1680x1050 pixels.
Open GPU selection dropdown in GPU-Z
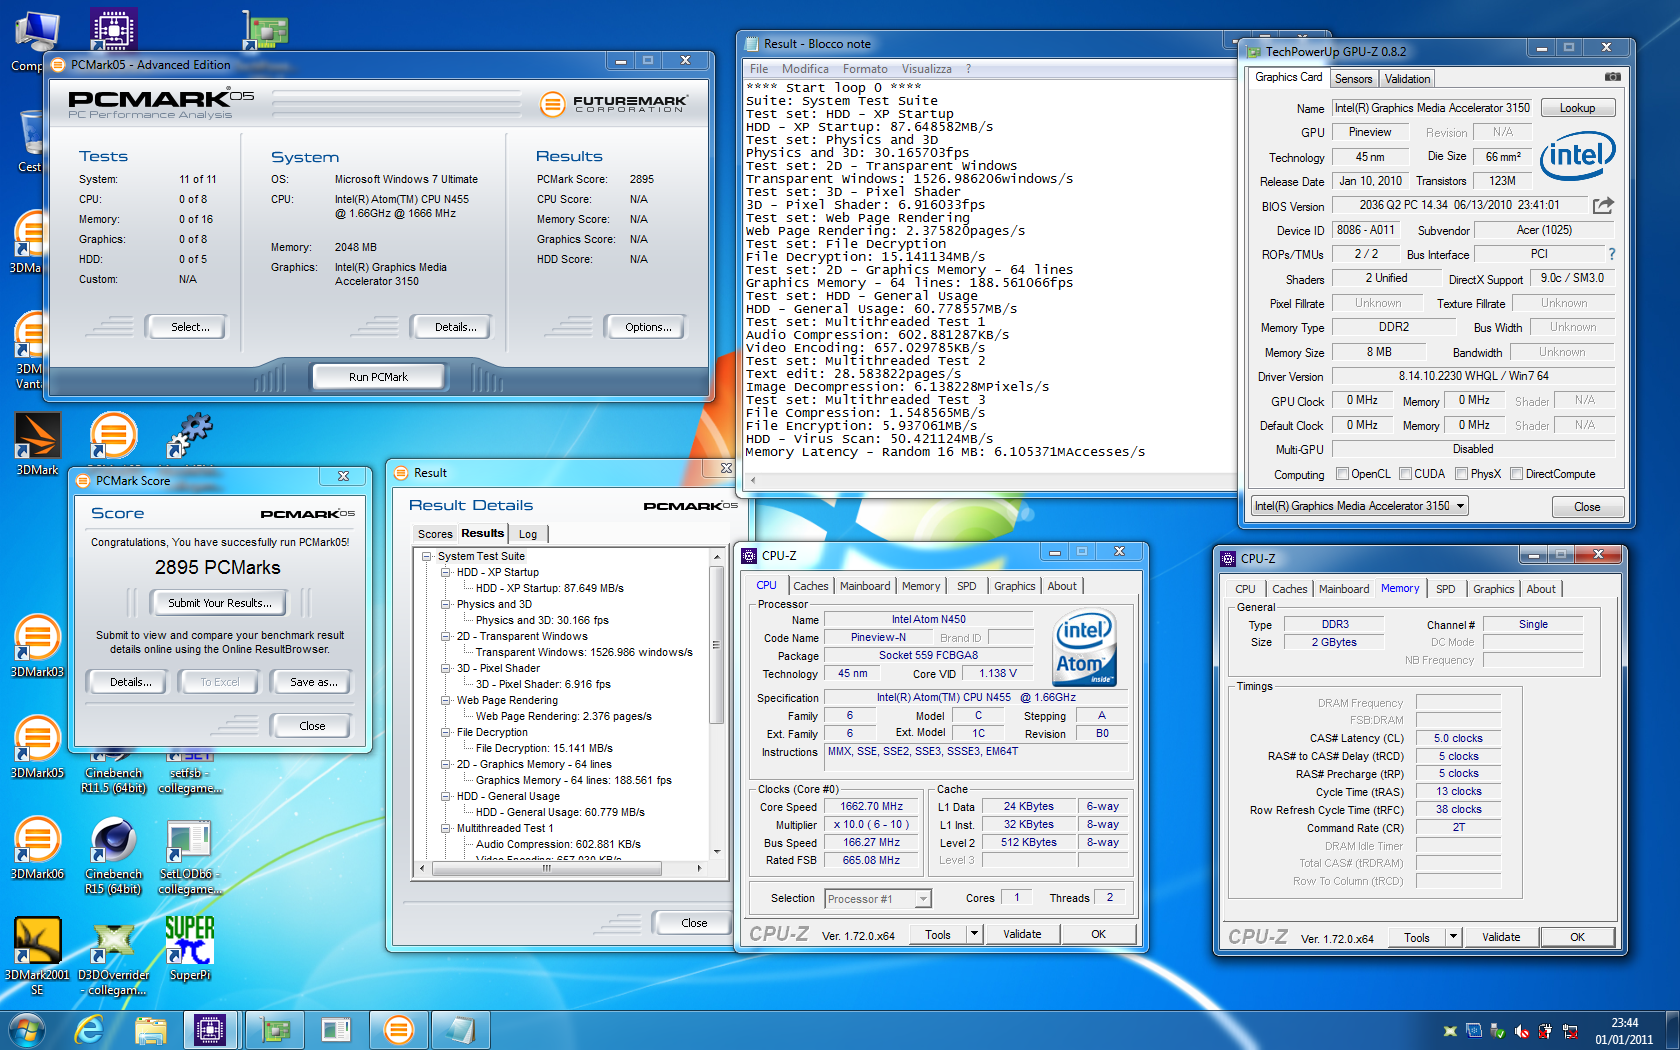coord(1360,506)
